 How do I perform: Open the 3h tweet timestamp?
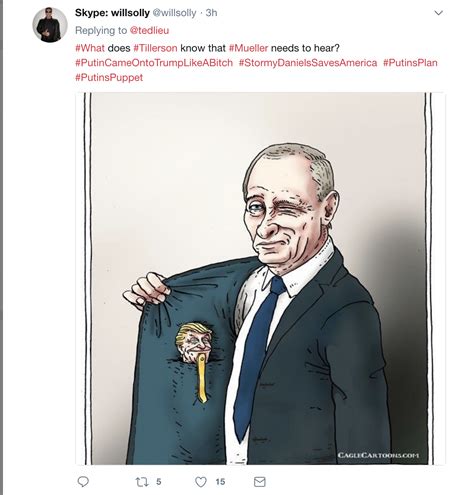click(x=211, y=13)
